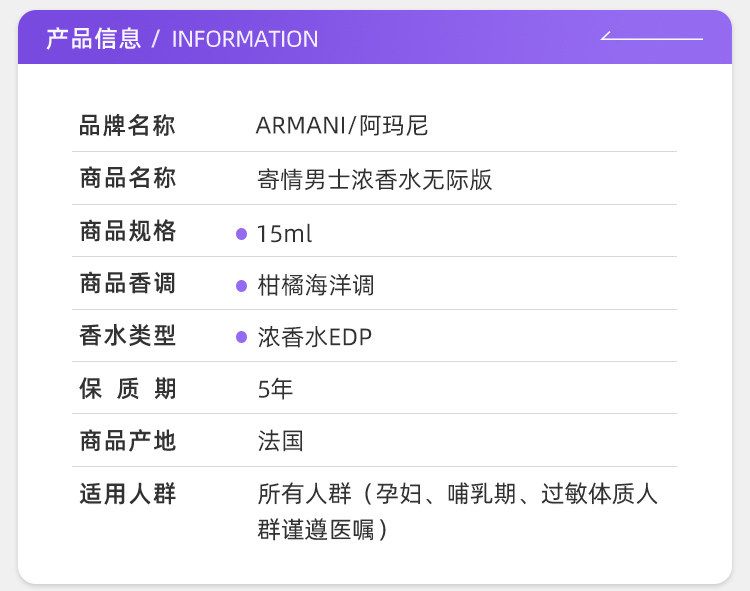The image size is (750, 591).
Task: Select the 5年 shelf life value
Action: point(275,390)
